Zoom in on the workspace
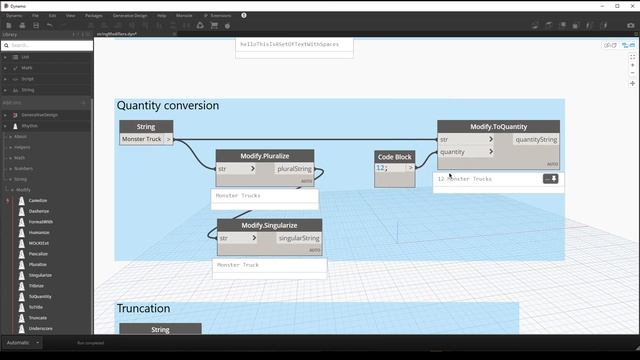 click(633, 65)
